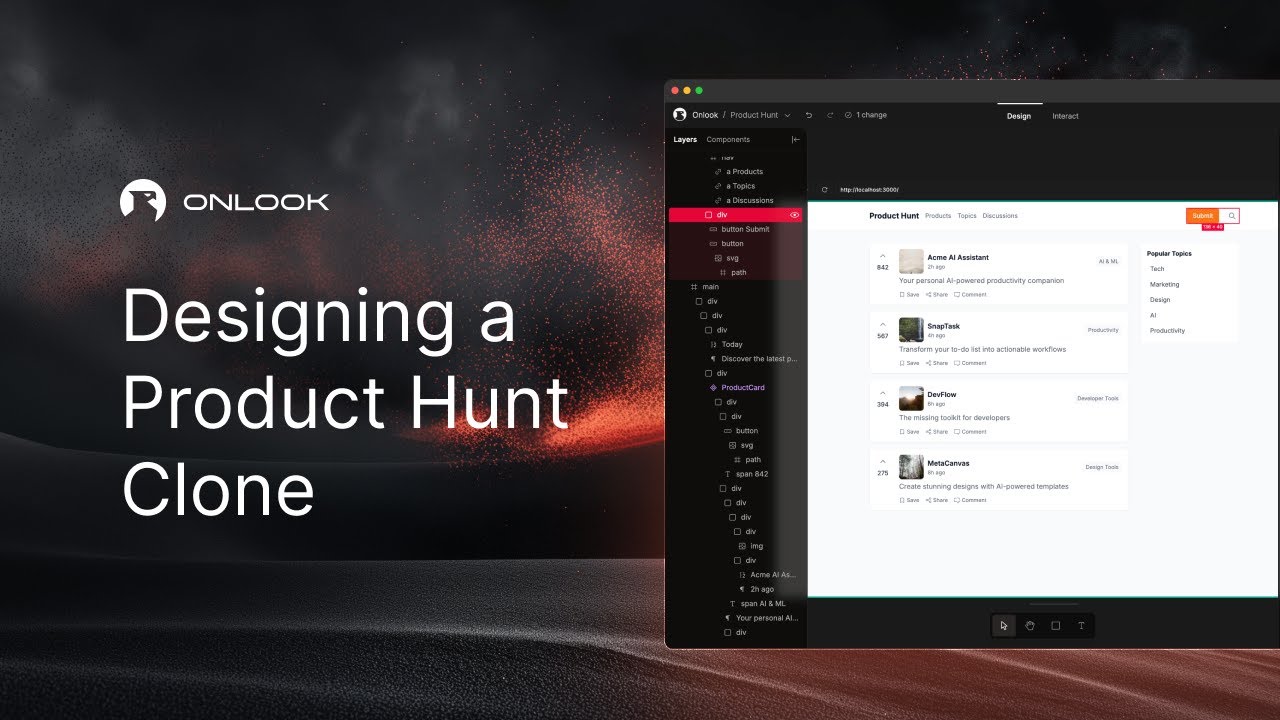Click the redo arrow icon
The height and width of the screenshot is (720, 1280).
point(829,115)
